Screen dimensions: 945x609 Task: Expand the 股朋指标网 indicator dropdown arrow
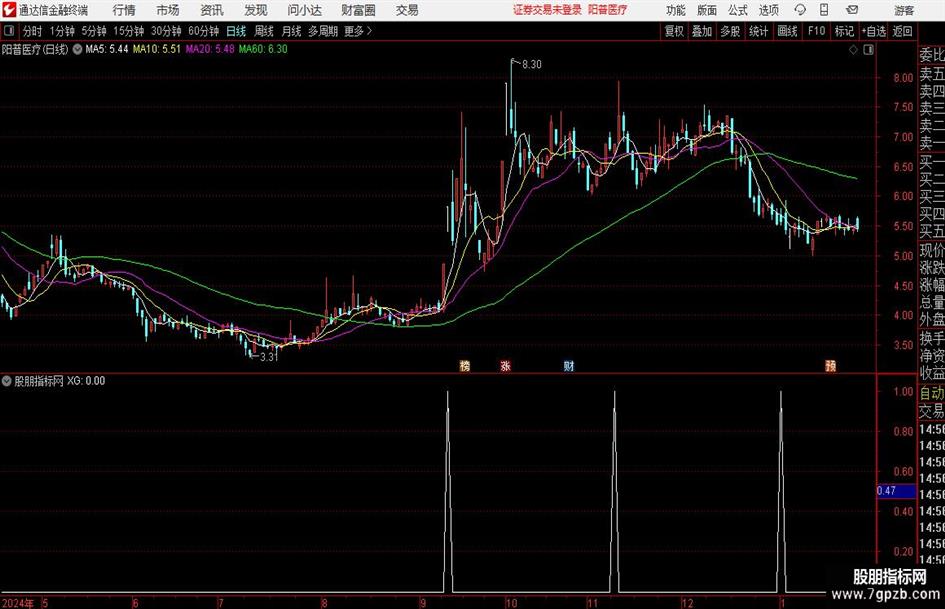pyautogui.click(x=7, y=381)
